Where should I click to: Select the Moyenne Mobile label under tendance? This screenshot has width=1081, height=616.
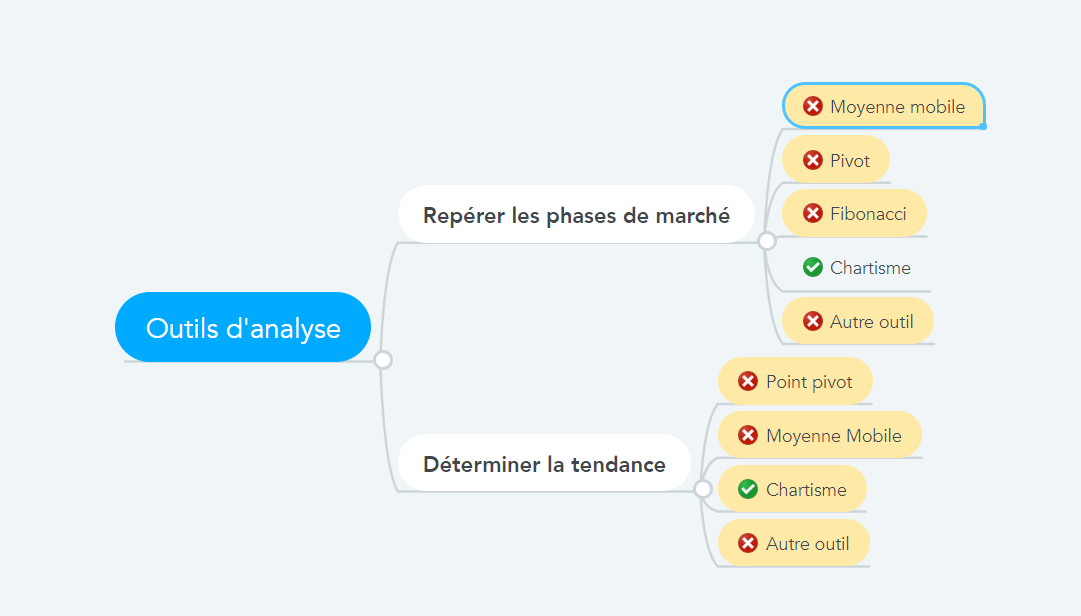[833, 435]
